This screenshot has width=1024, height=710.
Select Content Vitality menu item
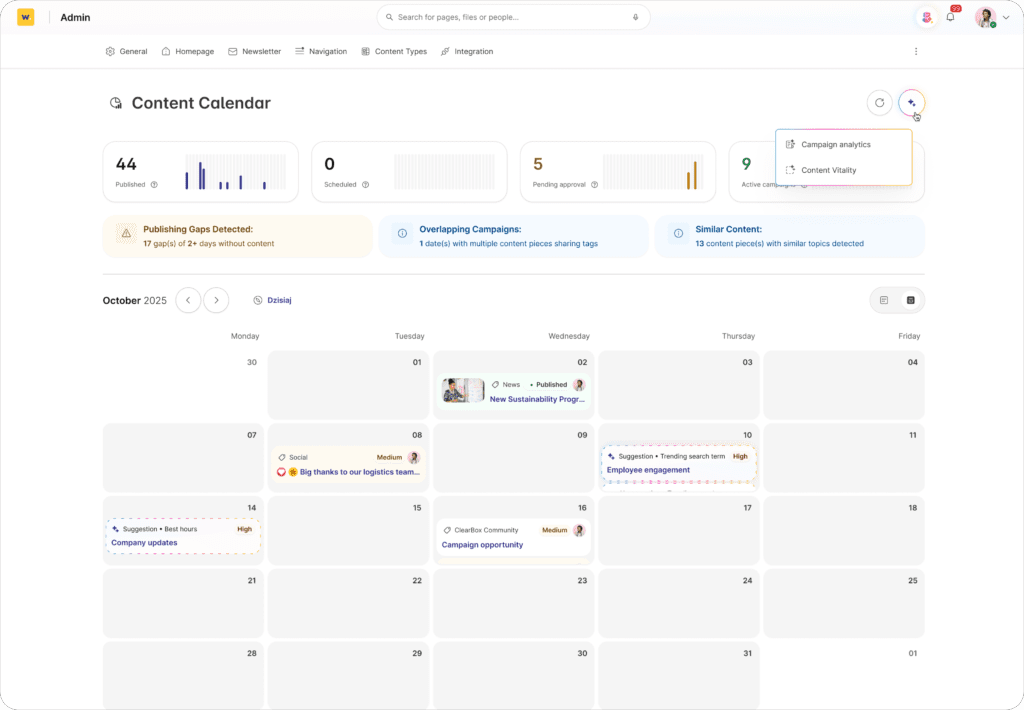(x=828, y=170)
